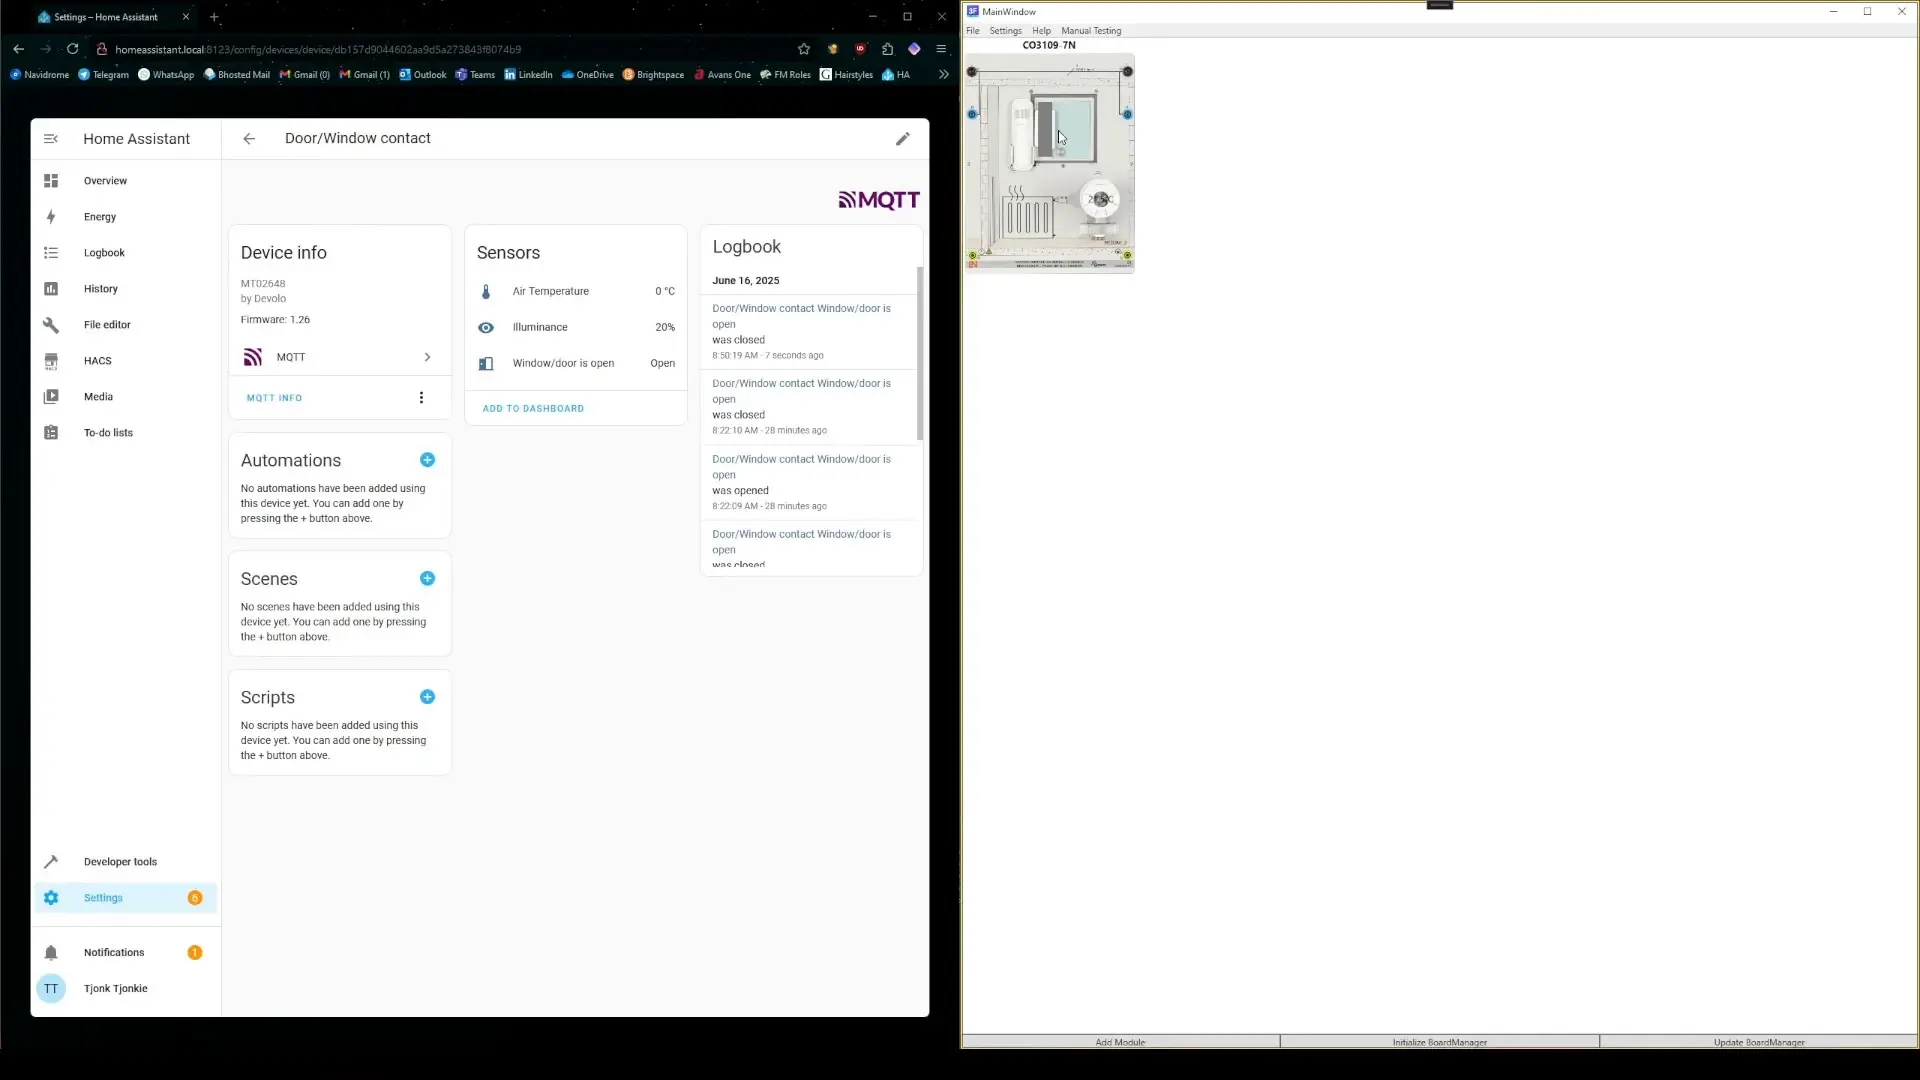Screen dimensions: 1920x1080
Task: Open HACS in the sidebar
Action: (x=125, y=361)
